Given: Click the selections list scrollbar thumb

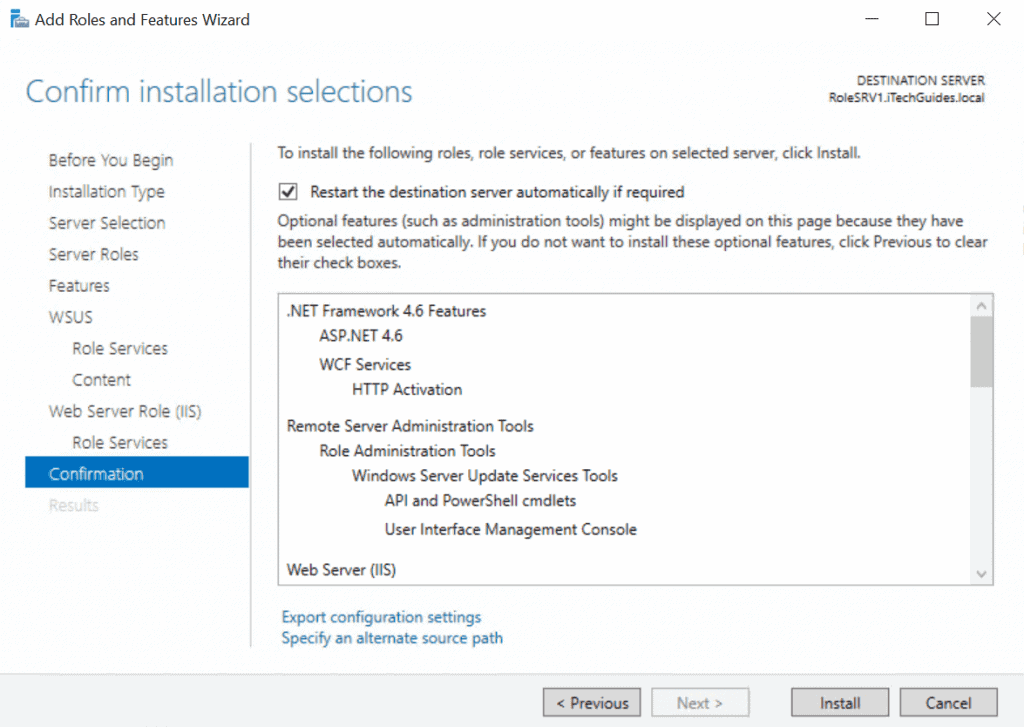Looking at the screenshot, I should (981, 351).
